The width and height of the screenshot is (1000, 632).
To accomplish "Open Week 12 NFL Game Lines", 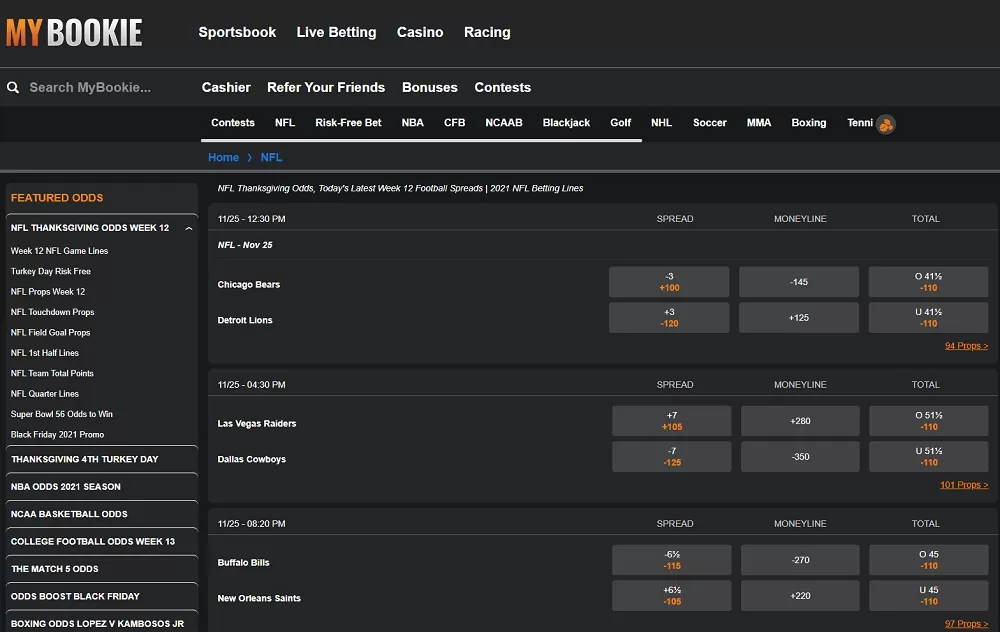I will tap(59, 251).
